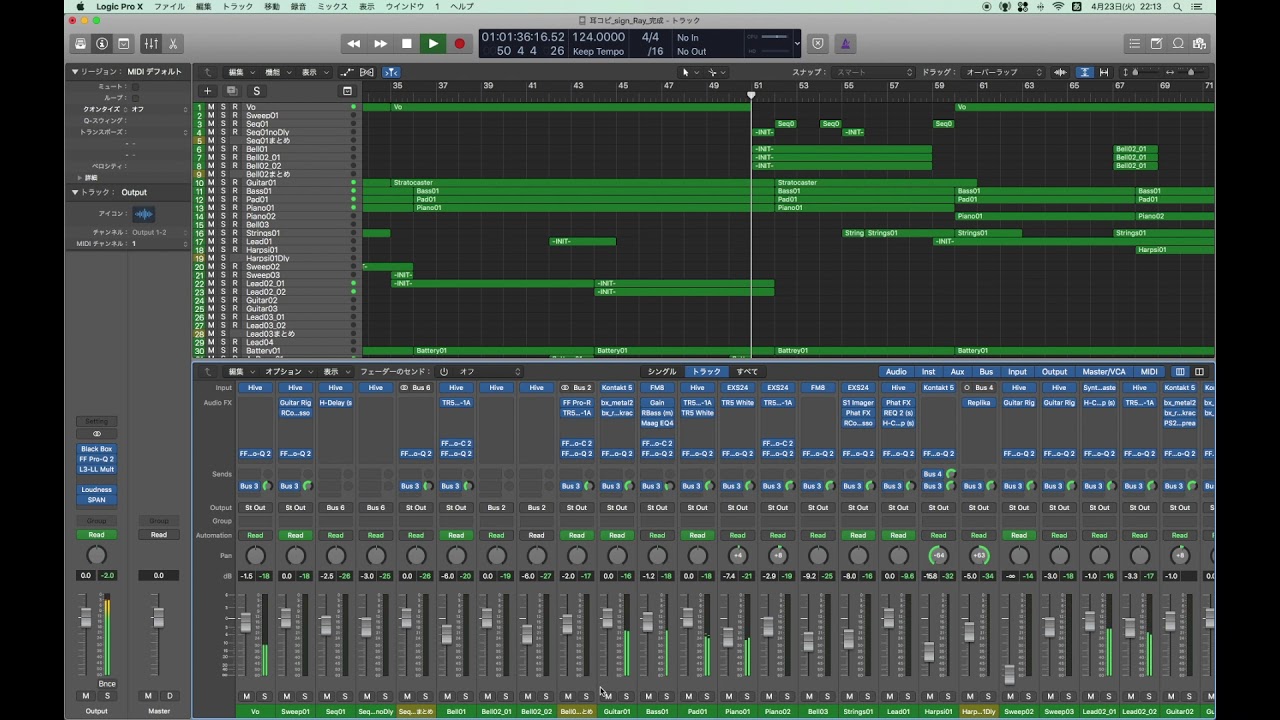Open the スナップ dropdown
1280x720 pixels.
[x=873, y=72]
